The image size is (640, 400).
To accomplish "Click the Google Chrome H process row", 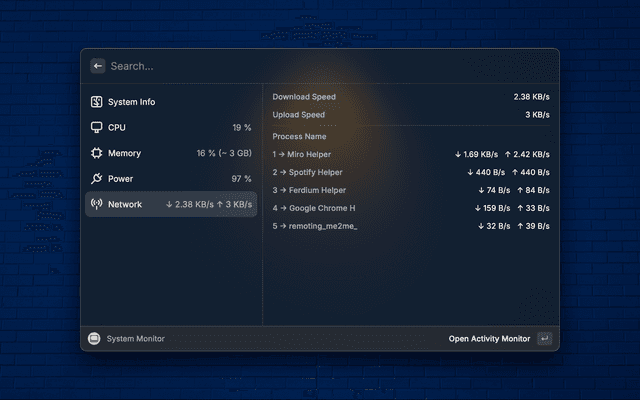I will (410, 208).
